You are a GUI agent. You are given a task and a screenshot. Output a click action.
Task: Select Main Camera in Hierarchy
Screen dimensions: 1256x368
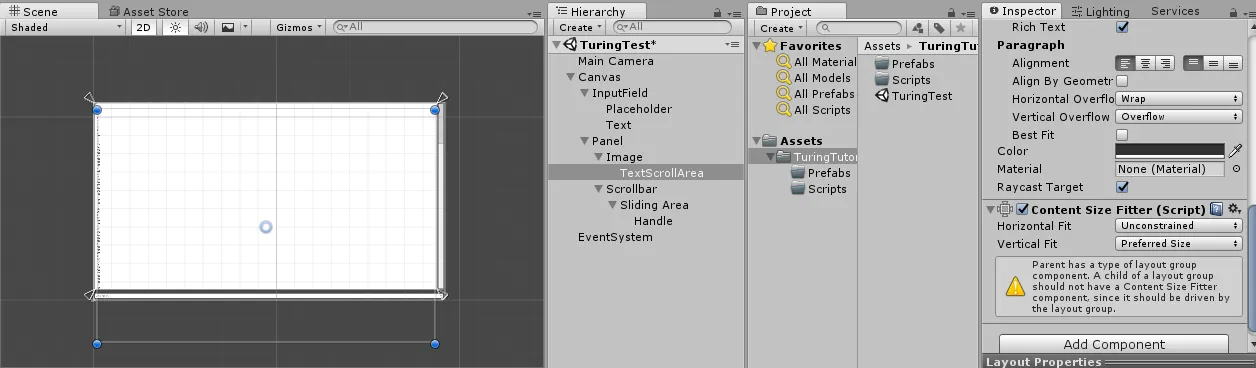pyautogui.click(x=615, y=61)
